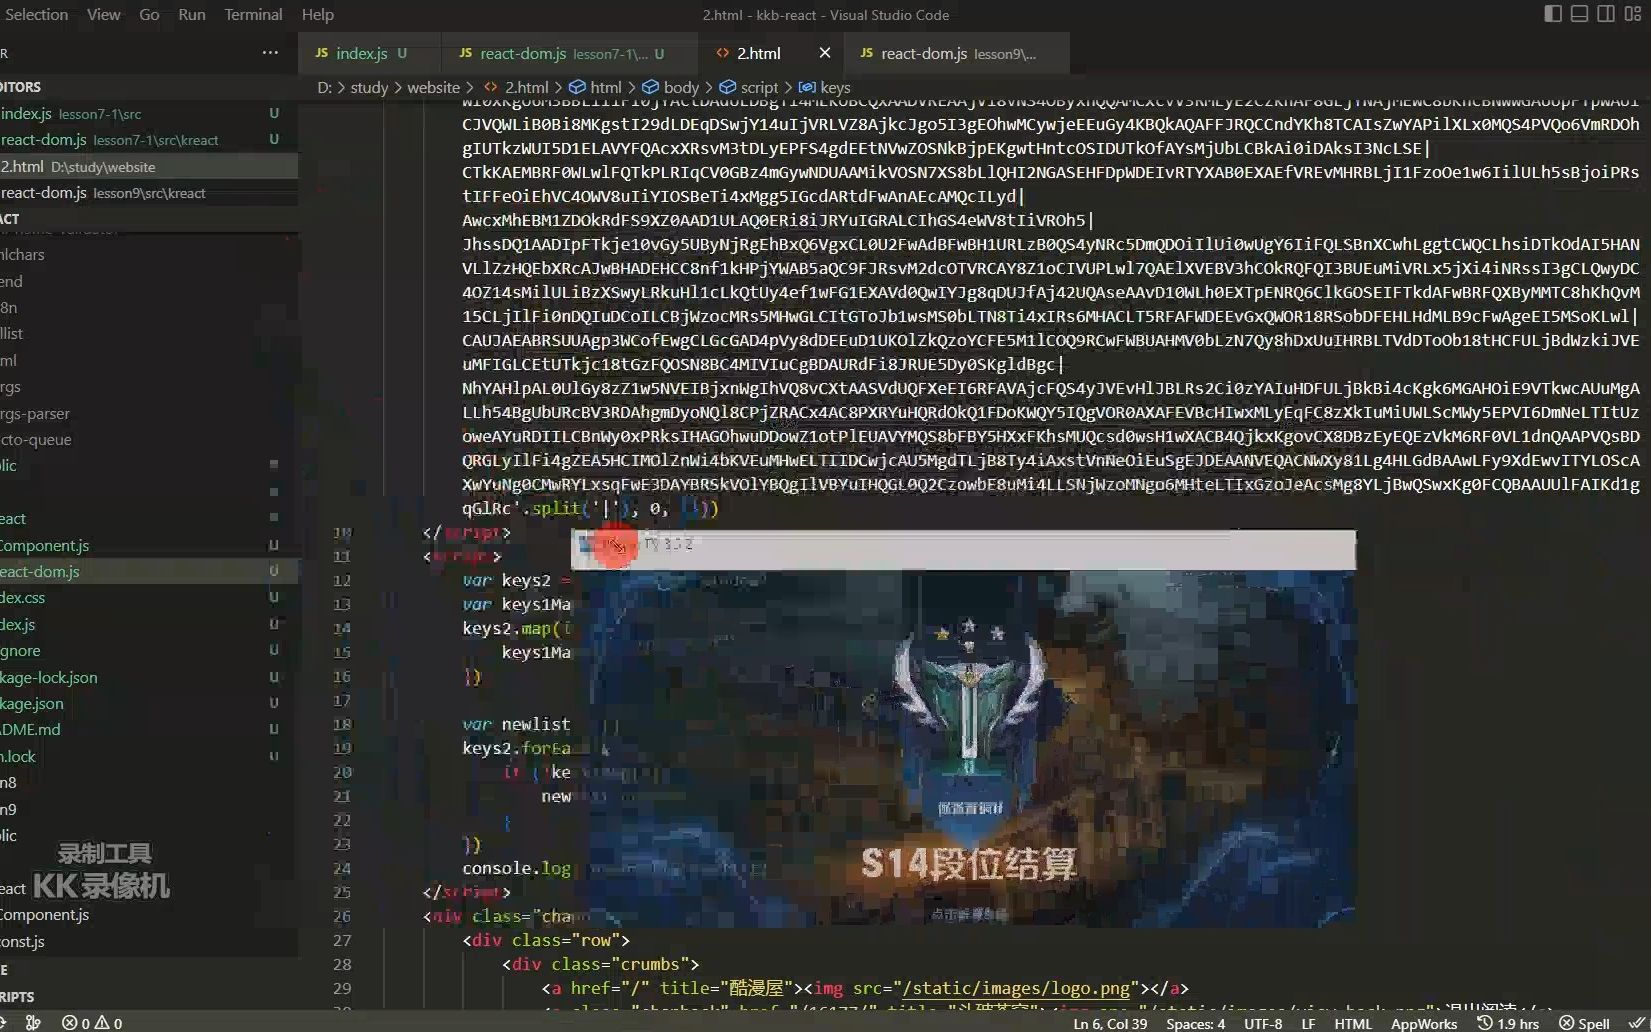Screen dimensions: 1651x1032
Task: Open the Selection menu
Action: (x=36, y=14)
